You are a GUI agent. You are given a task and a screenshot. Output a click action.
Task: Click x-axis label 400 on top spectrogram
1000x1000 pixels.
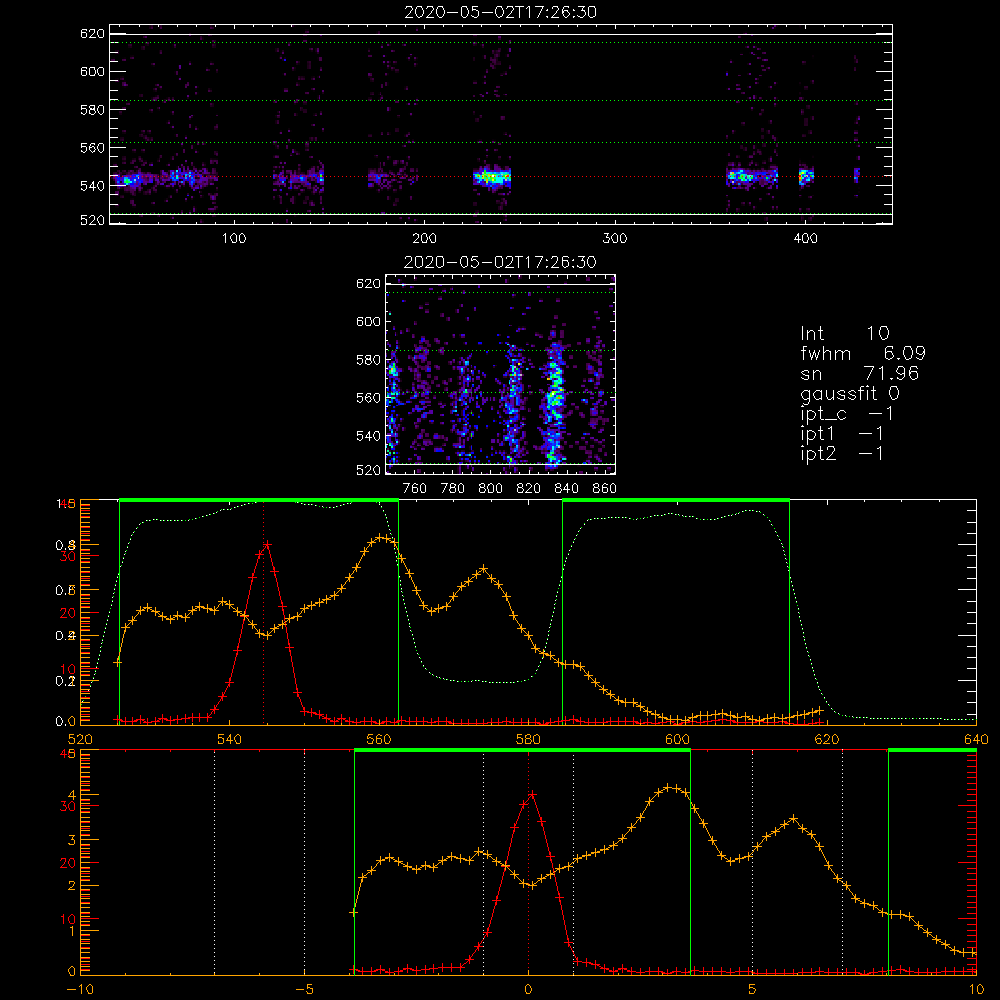click(805, 239)
